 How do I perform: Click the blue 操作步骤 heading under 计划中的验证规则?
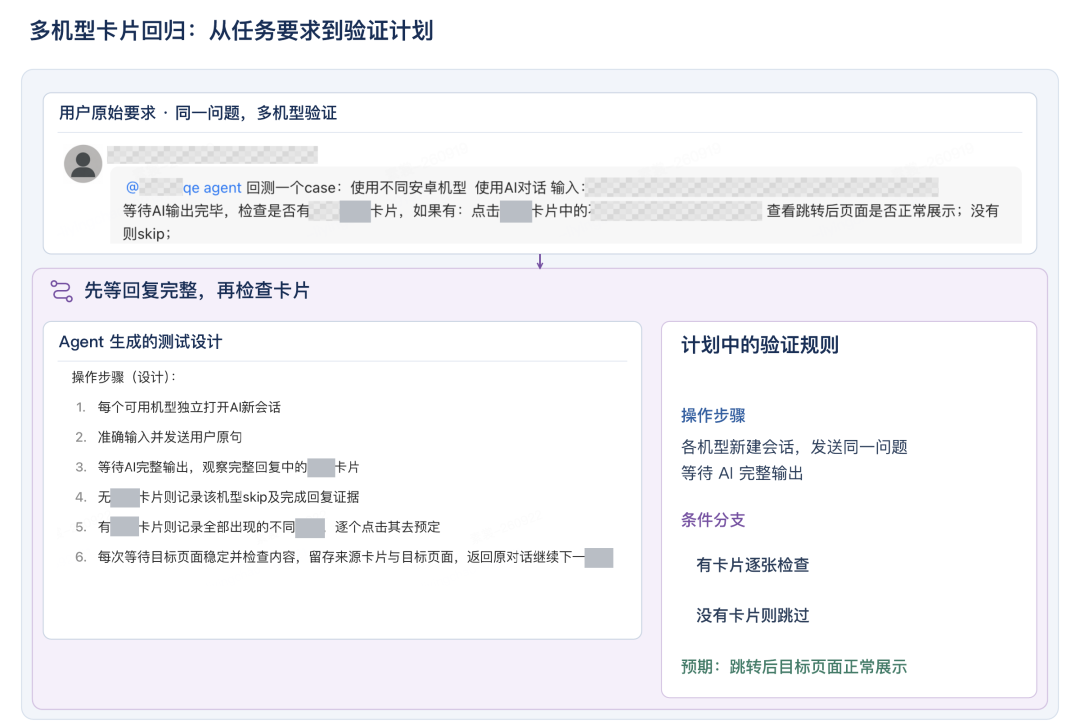(713, 415)
